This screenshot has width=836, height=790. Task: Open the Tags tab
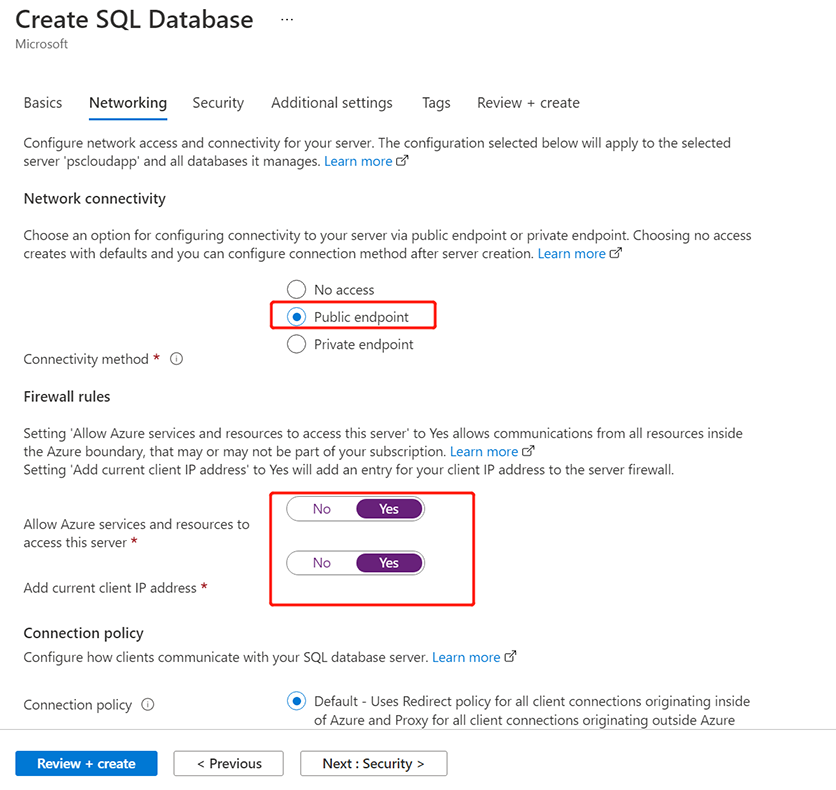[436, 103]
